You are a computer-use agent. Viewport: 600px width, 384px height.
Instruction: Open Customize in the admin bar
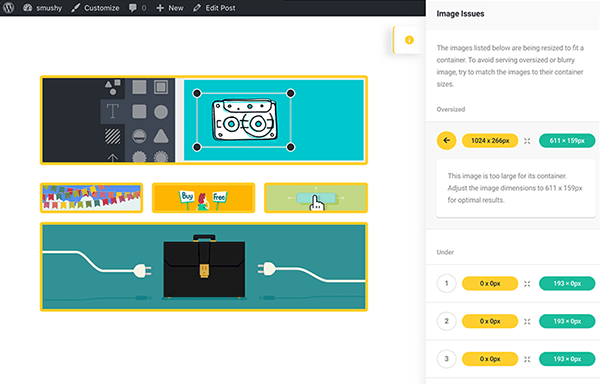click(95, 8)
